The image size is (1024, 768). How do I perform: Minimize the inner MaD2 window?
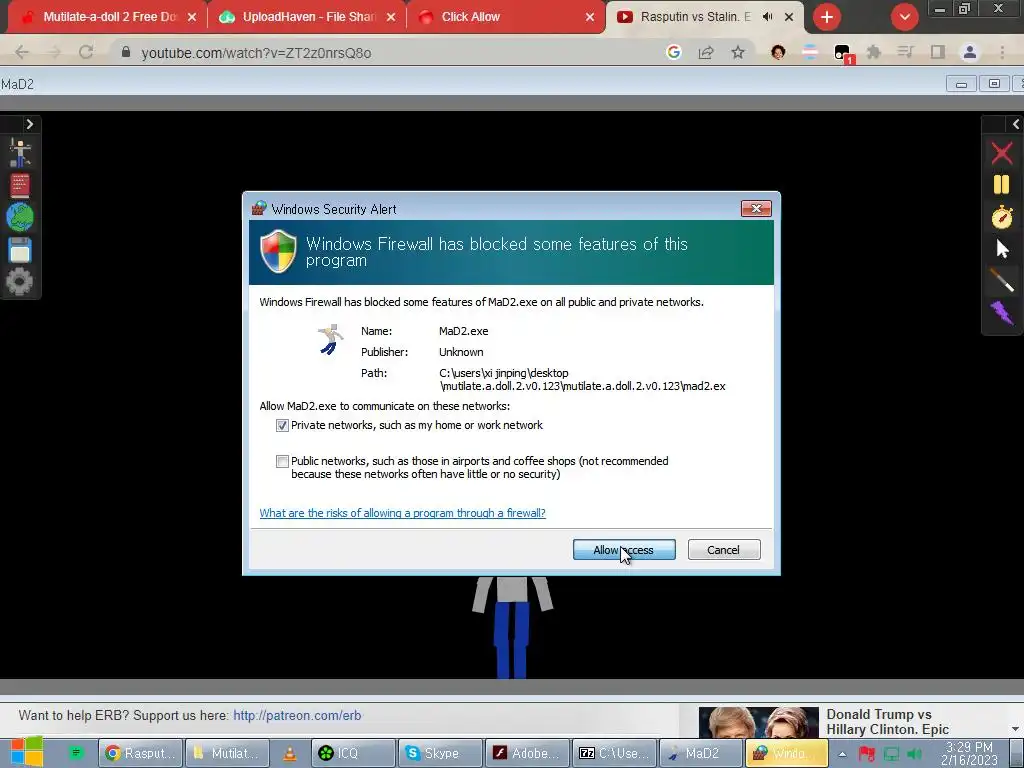(x=961, y=84)
